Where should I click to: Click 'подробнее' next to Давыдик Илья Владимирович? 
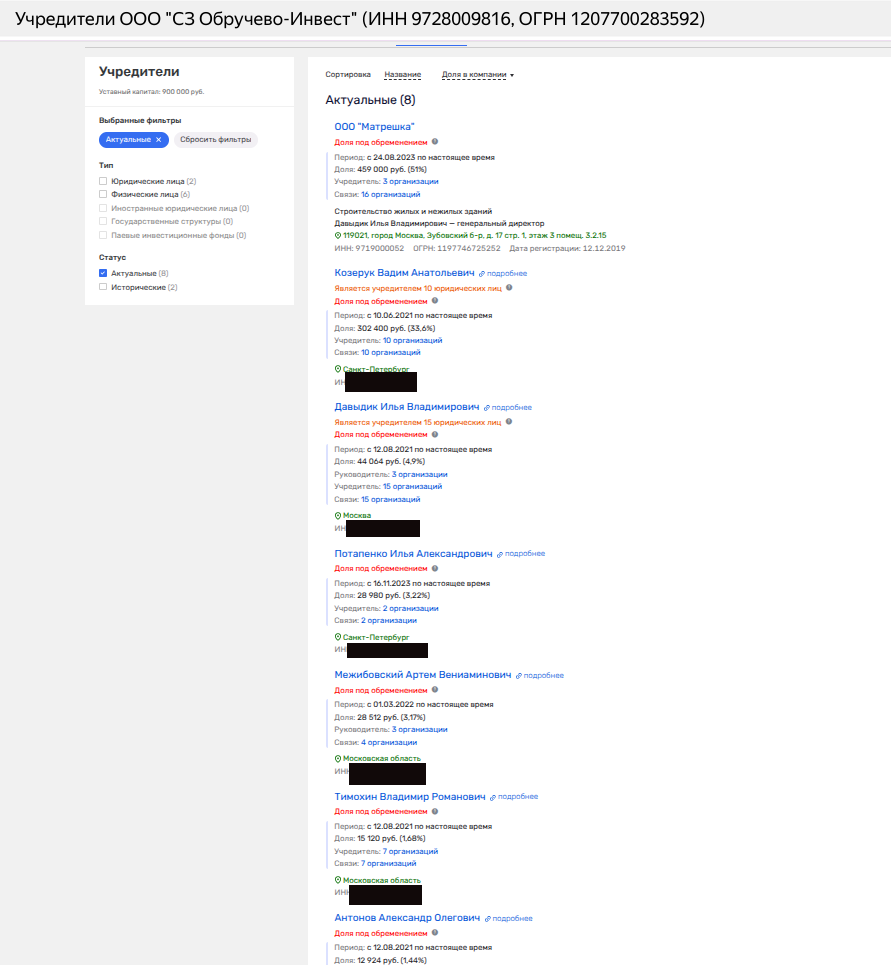512,407
